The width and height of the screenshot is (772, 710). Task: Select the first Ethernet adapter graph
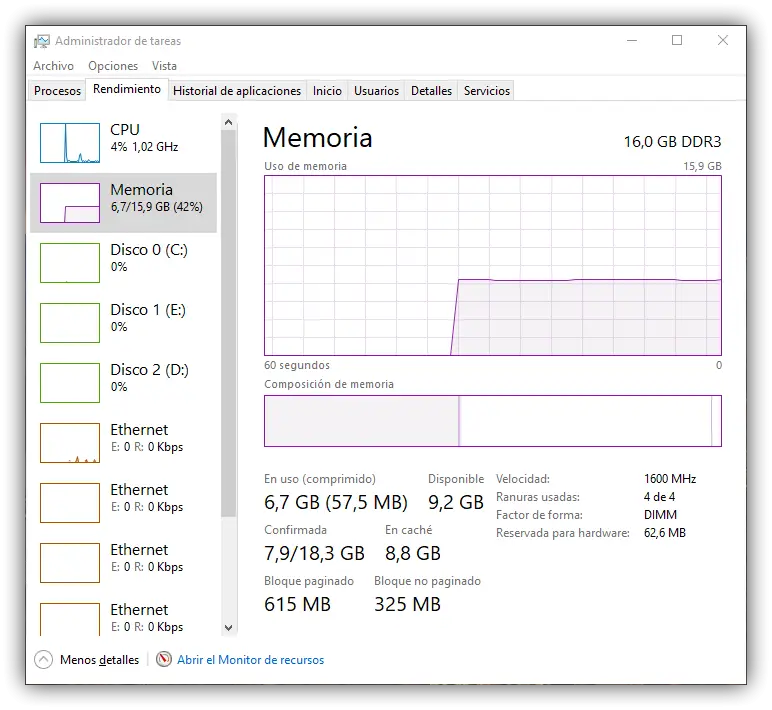pos(70,442)
